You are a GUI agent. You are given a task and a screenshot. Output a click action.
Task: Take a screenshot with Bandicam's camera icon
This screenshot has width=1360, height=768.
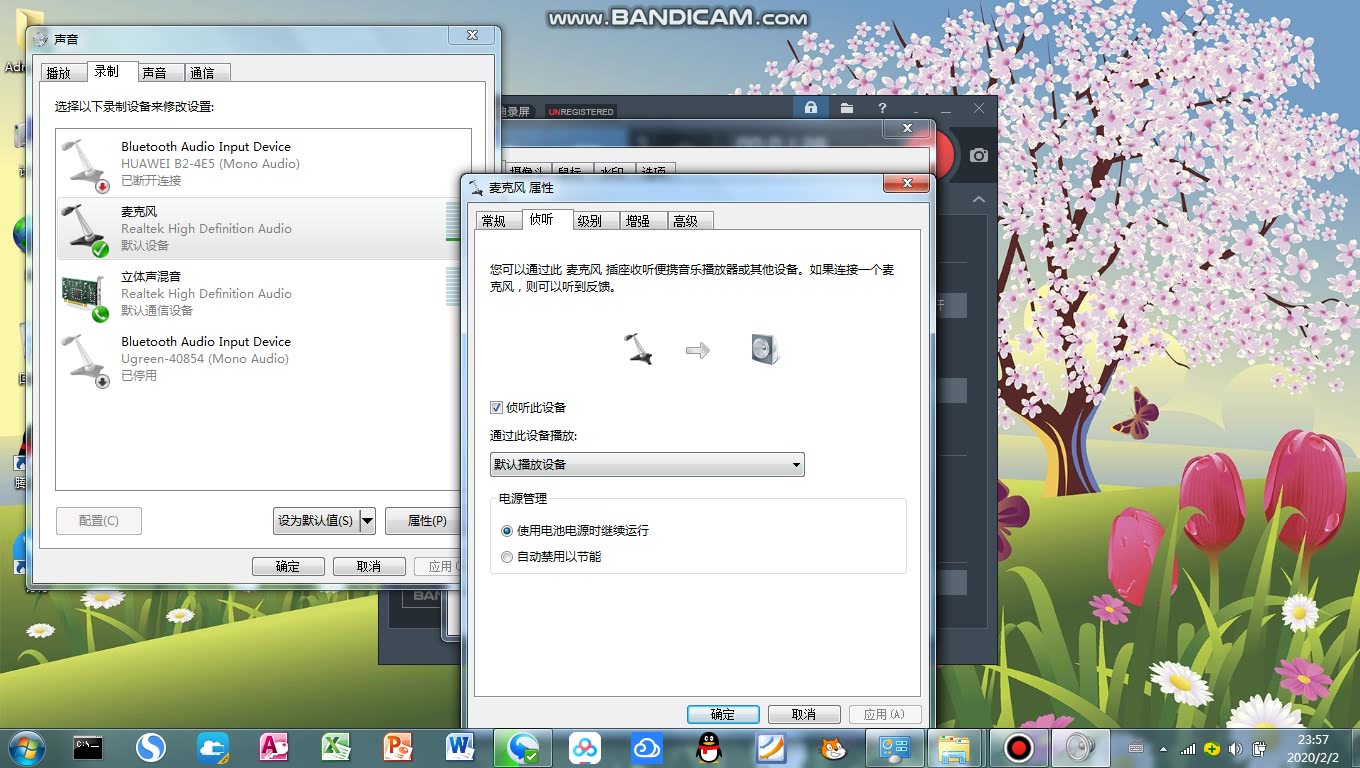[979, 155]
